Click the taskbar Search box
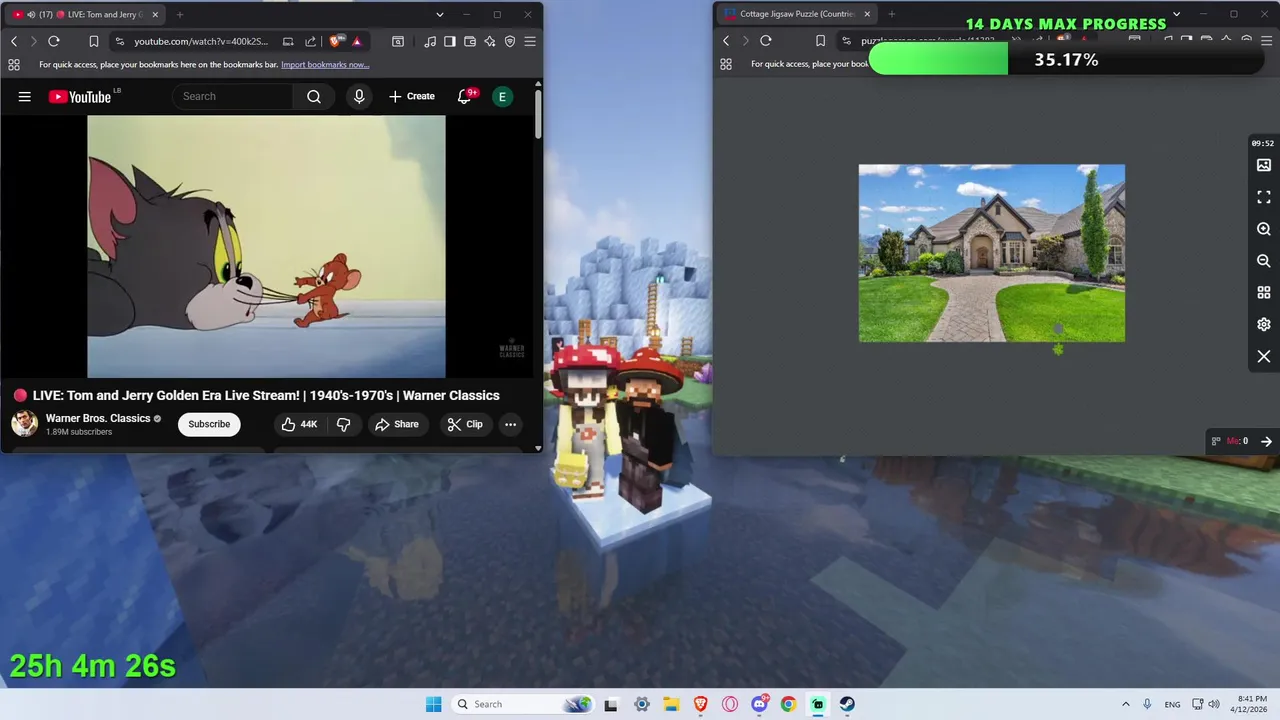1280x720 pixels. (522, 704)
